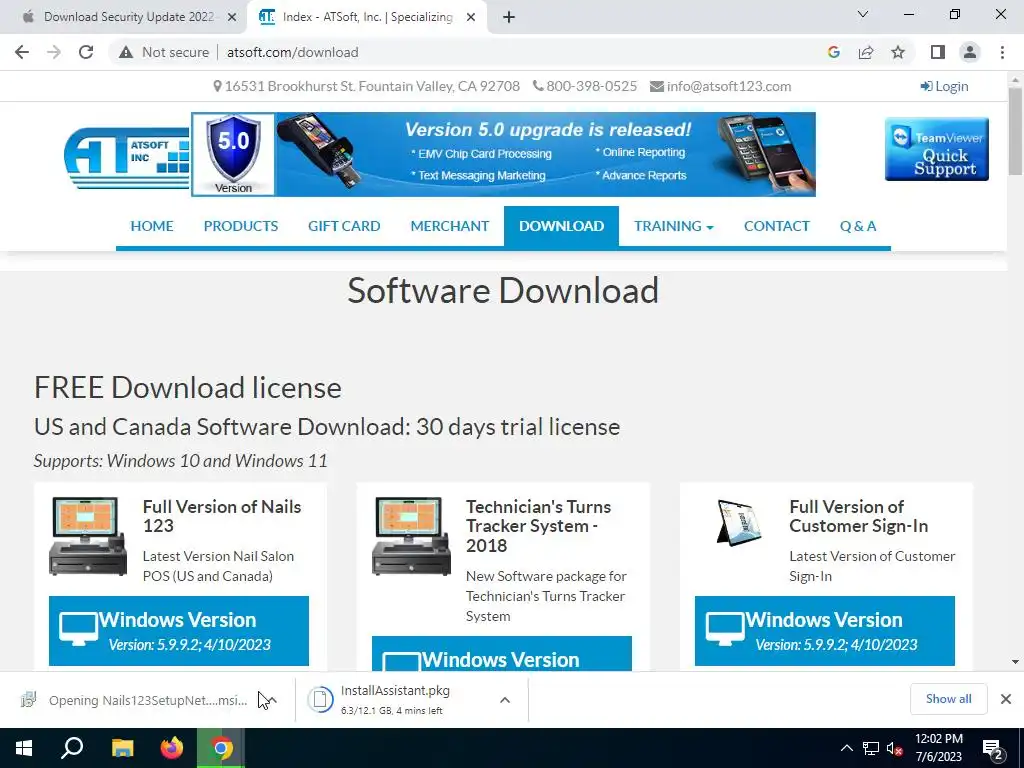Open the taskbar clock and date

pos(938,748)
